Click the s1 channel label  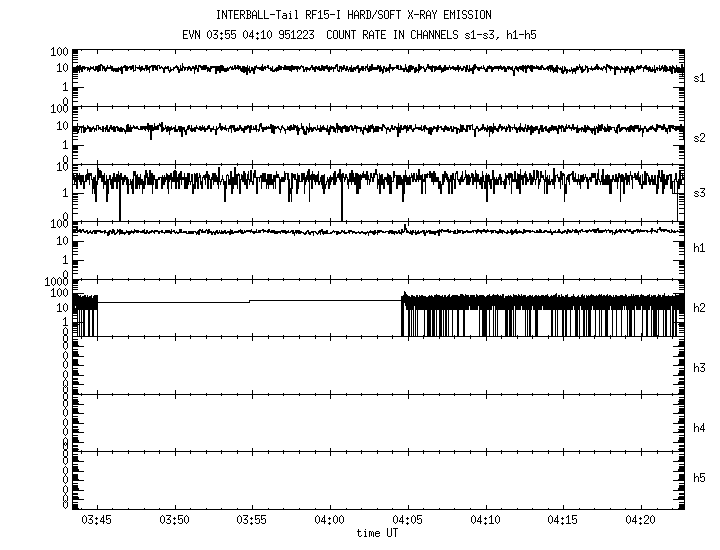tap(699, 77)
